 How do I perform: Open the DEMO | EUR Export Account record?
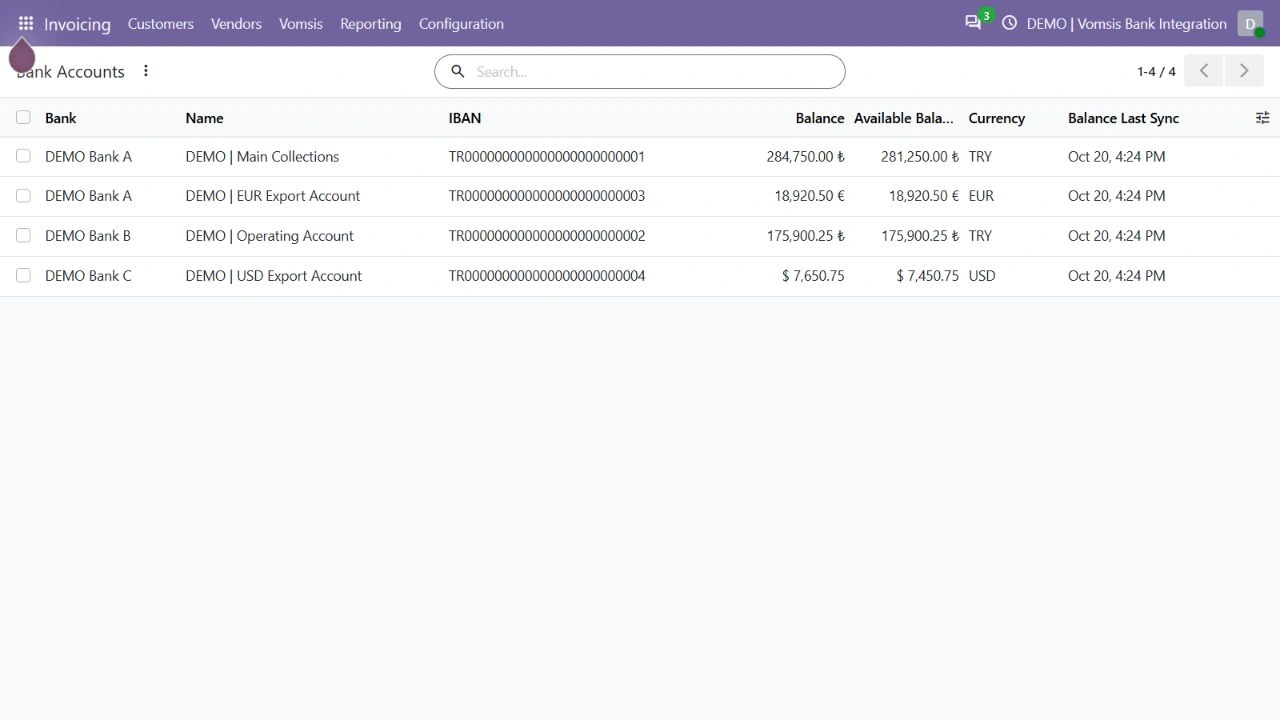click(x=273, y=196)
